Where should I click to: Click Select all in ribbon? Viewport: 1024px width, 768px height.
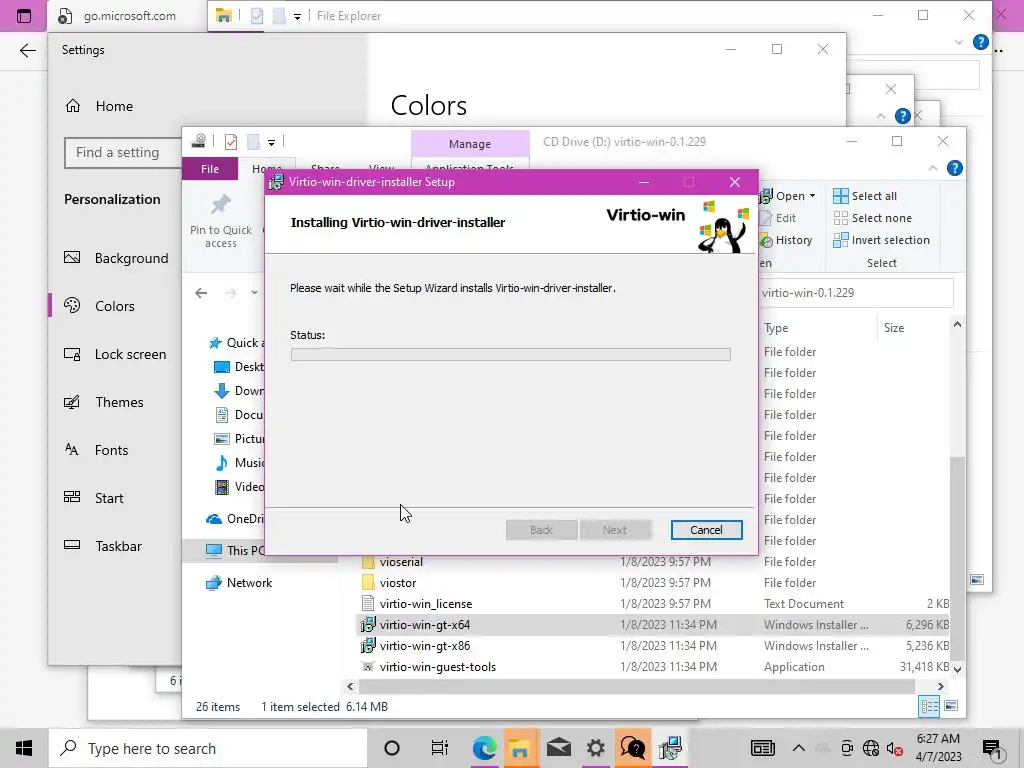click(865, 196)
